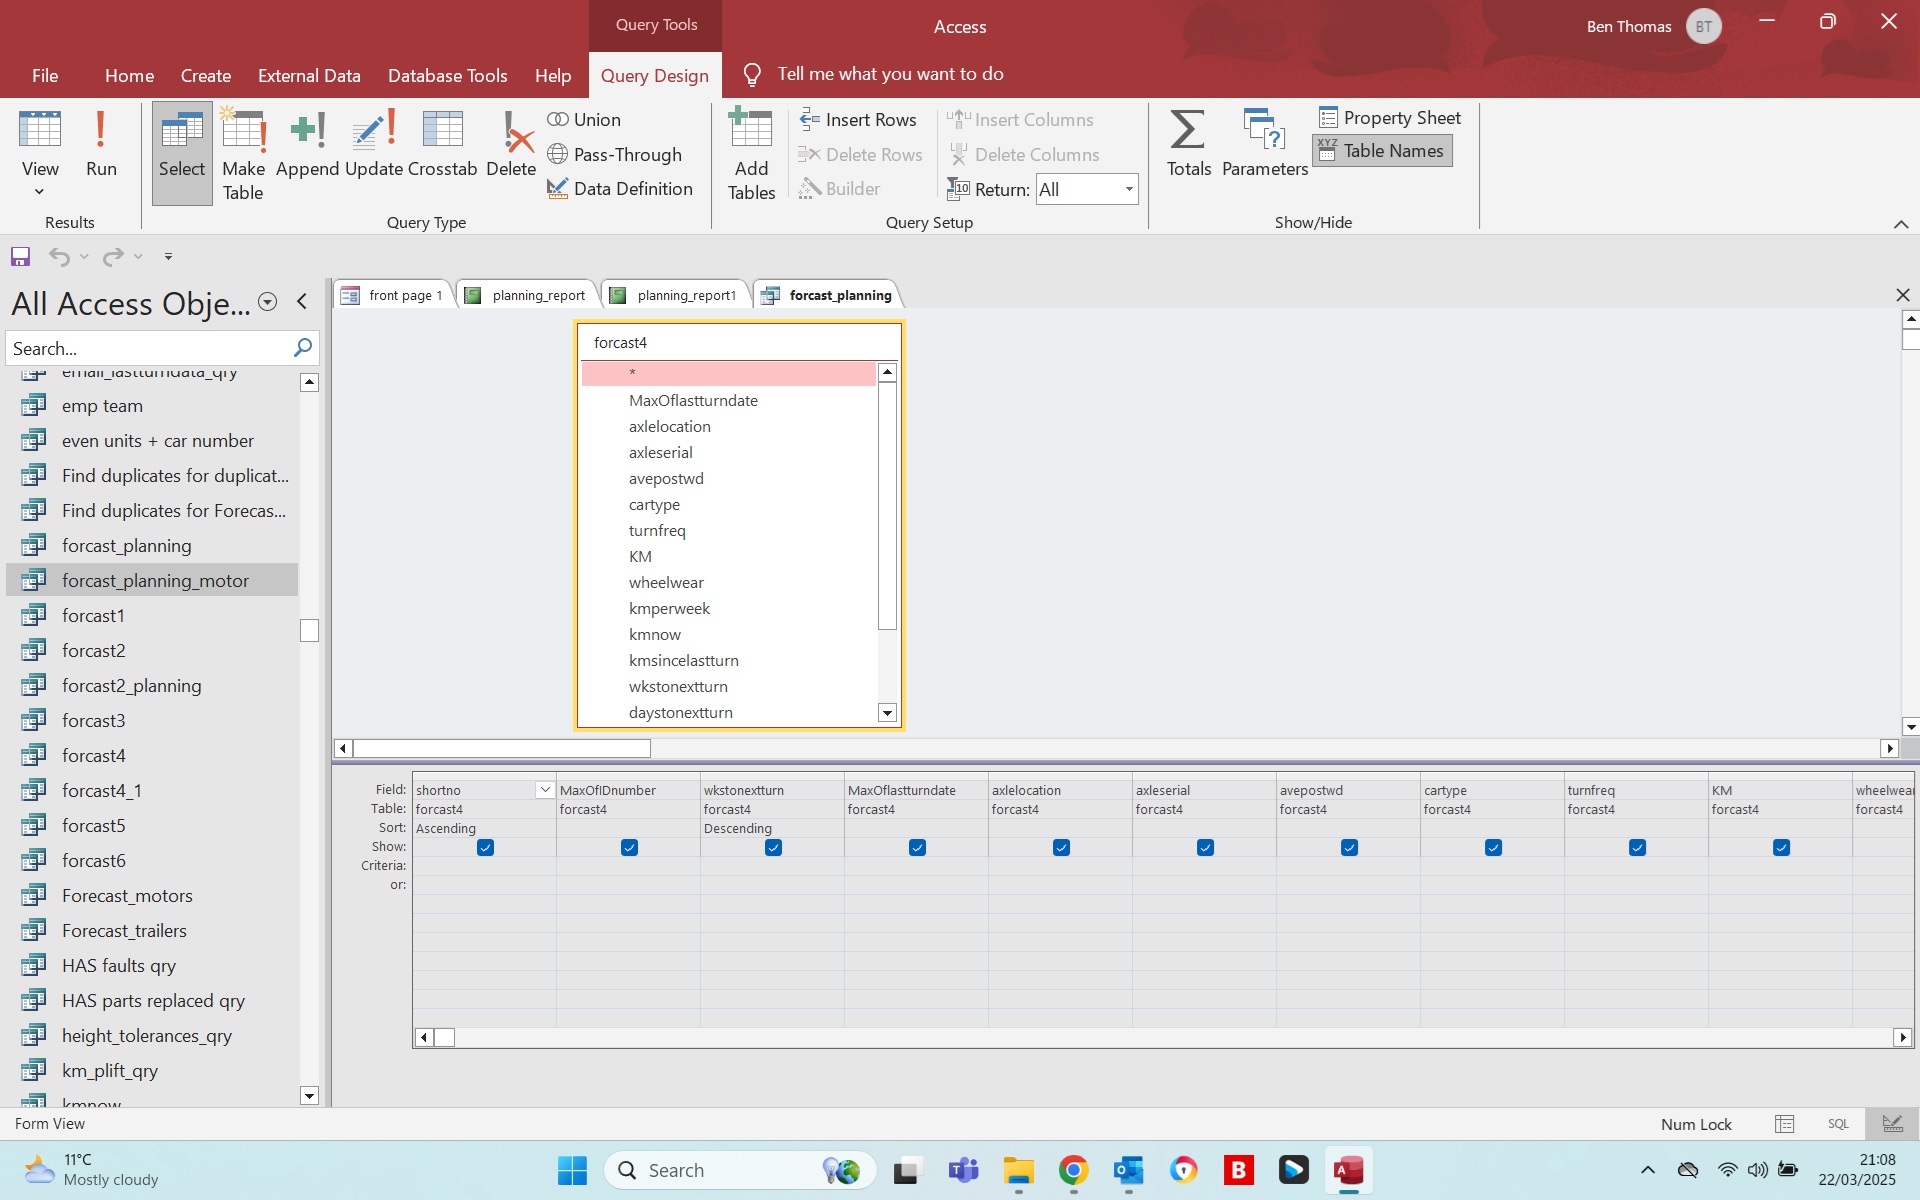Change the query to Update type
Screen dimensions: 1920x1200
374,145
